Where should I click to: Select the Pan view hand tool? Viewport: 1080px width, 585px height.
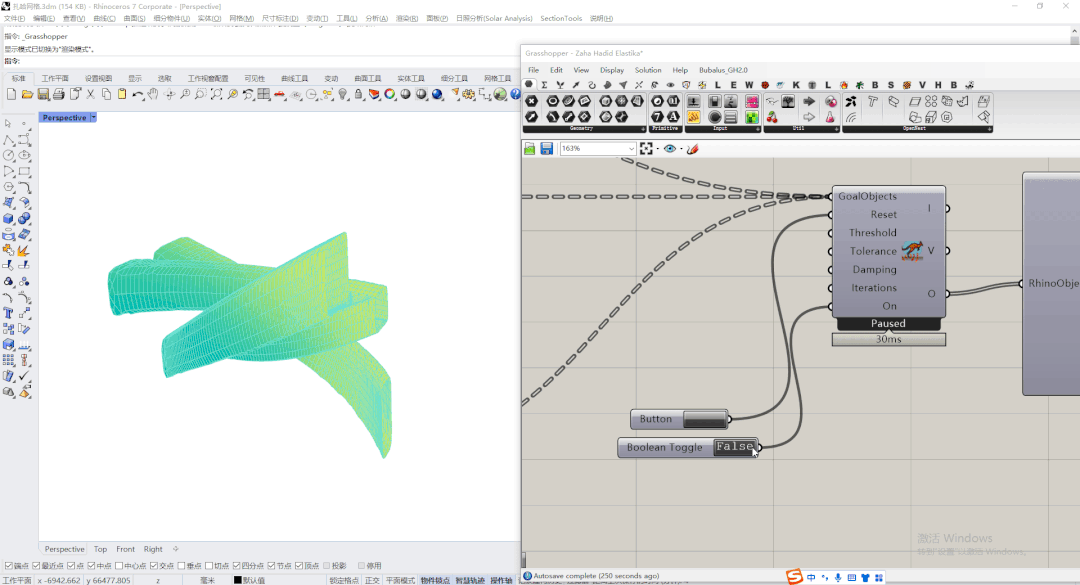pyautogui.click(x=154, y=94)
